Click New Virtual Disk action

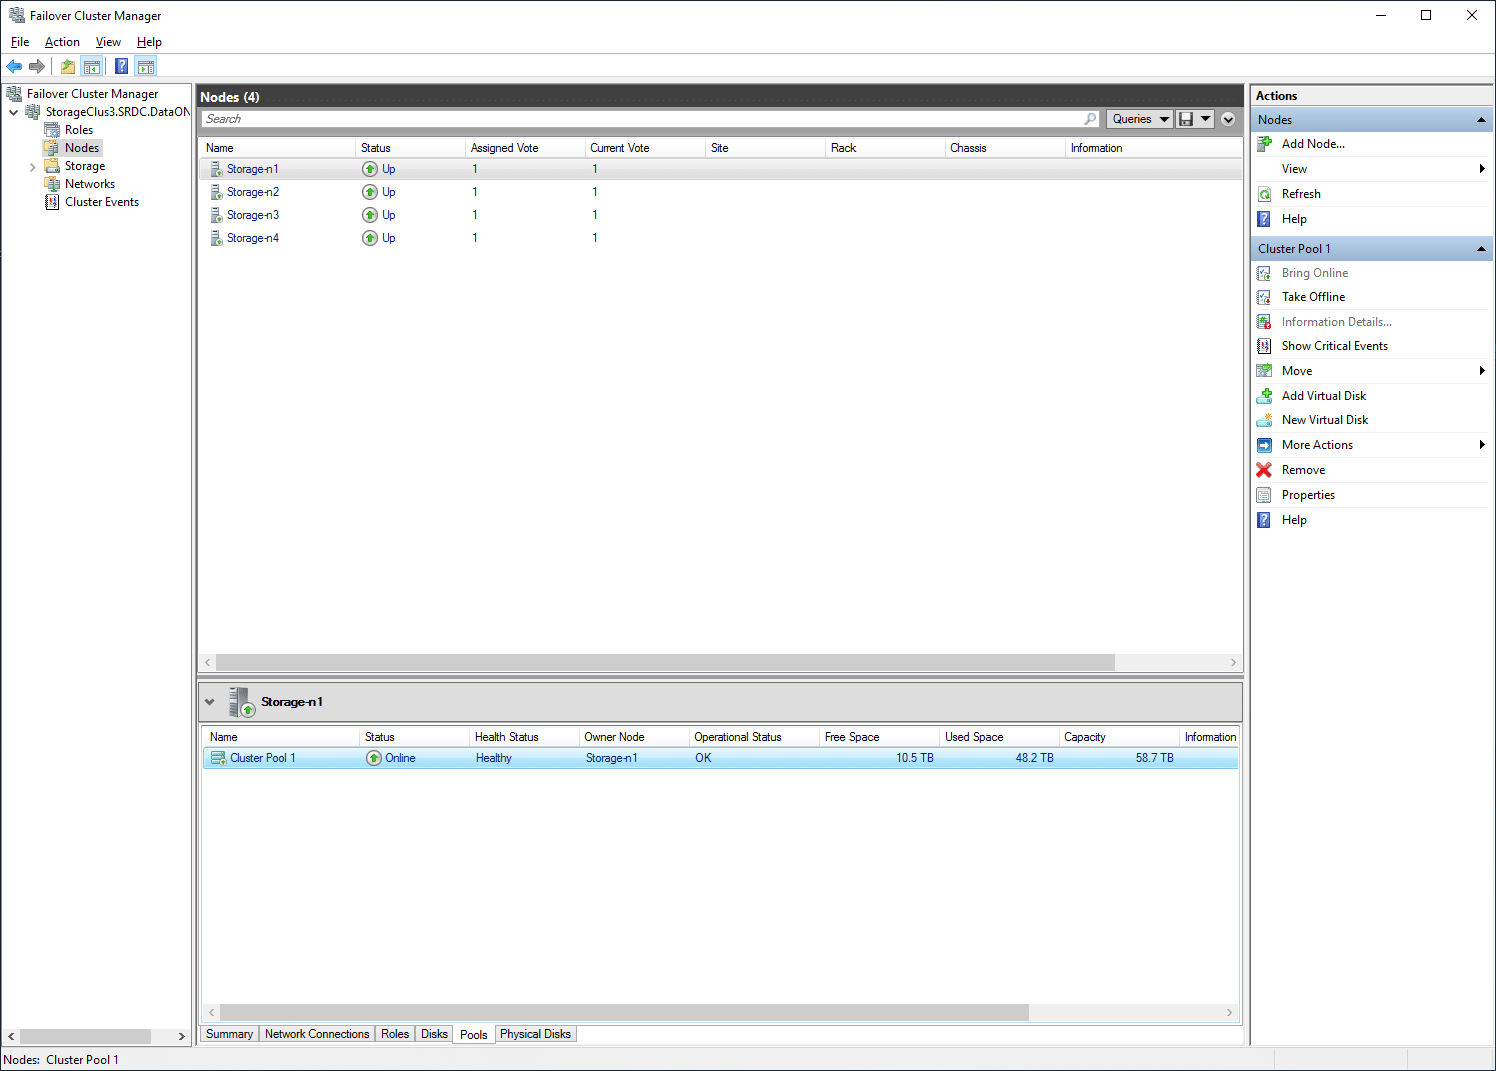1325,420
